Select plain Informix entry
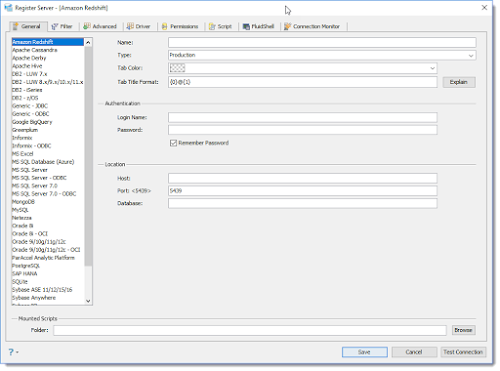This screenshot has height=371, width=500. pos(48,138)
